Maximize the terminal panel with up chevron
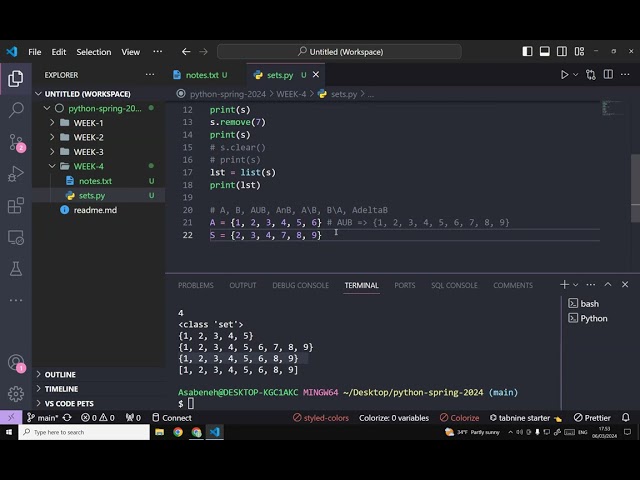This screenshot has width=640, height=480. [608, 284]
